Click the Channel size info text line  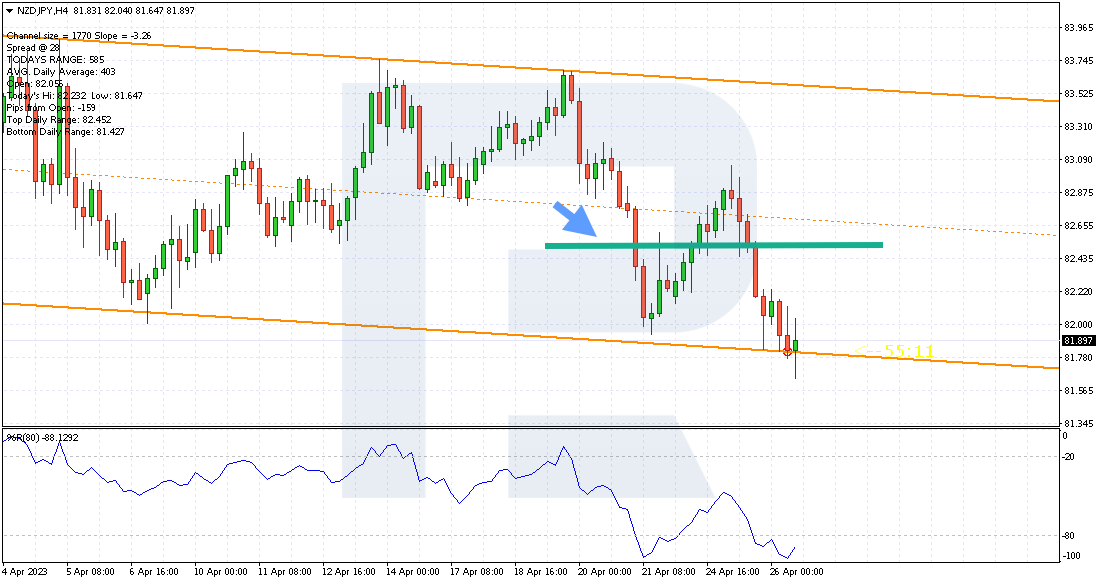pos(79,36)
